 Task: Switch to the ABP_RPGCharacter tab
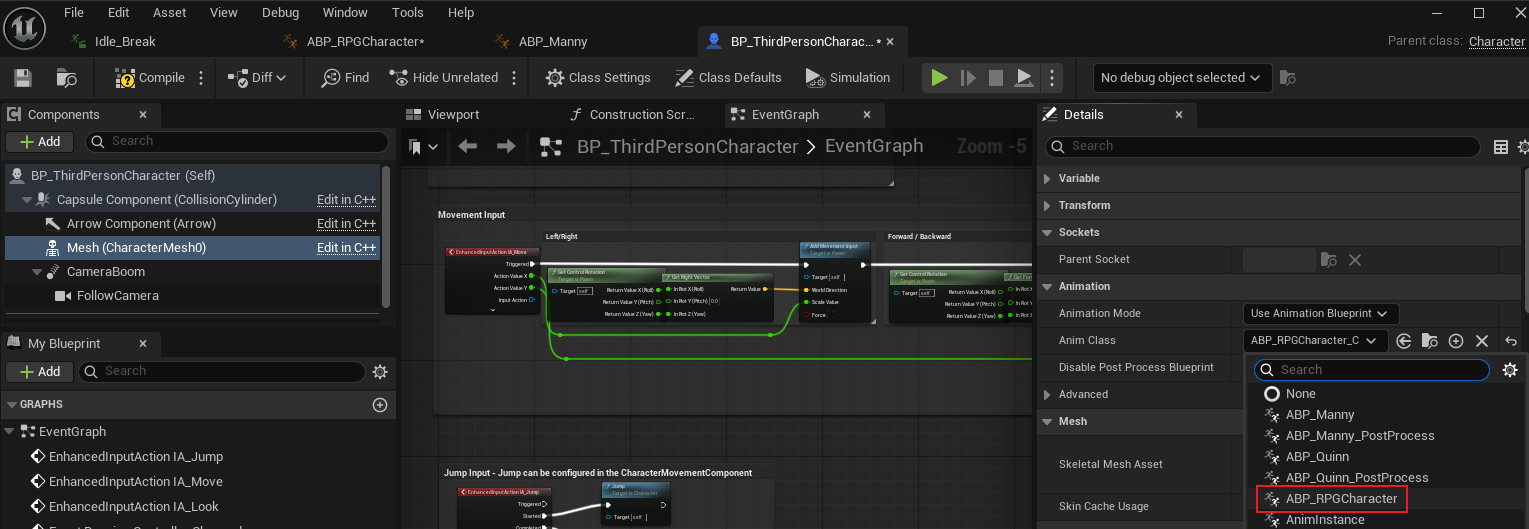[365, 42]
